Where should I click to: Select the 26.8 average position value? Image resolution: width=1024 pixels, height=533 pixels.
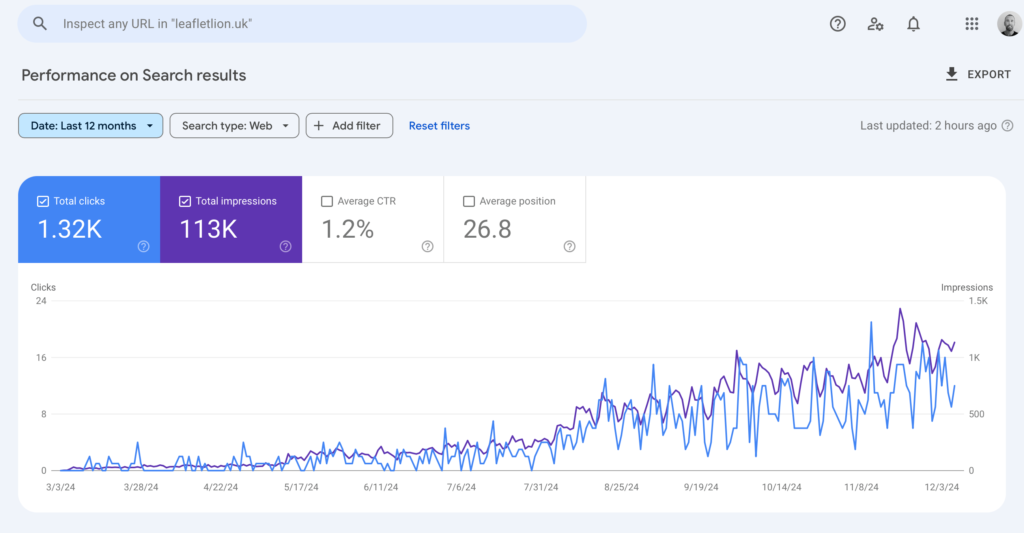click(487, 229)
